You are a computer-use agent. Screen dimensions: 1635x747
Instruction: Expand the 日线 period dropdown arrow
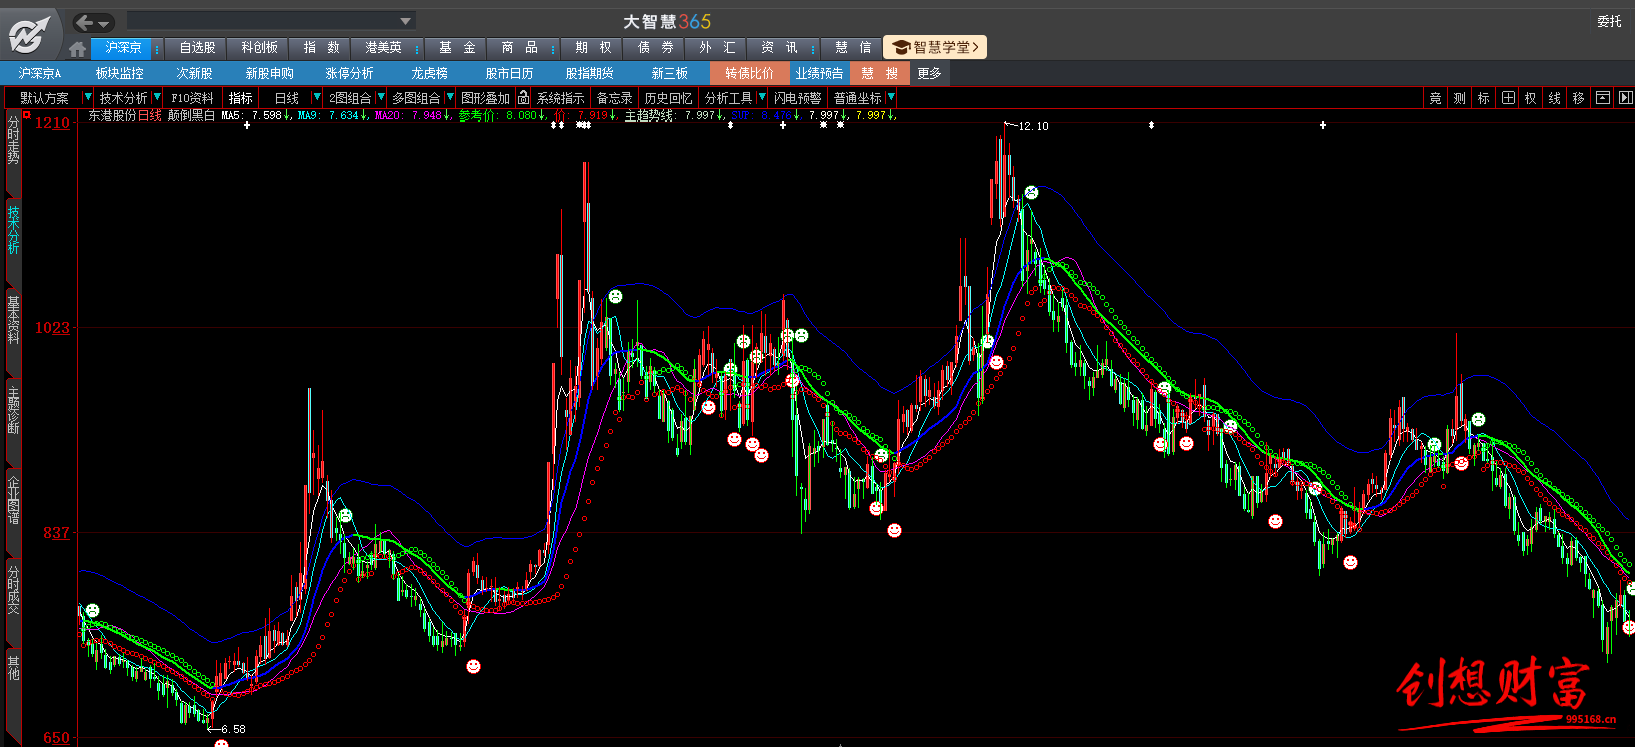coord(317,97)
